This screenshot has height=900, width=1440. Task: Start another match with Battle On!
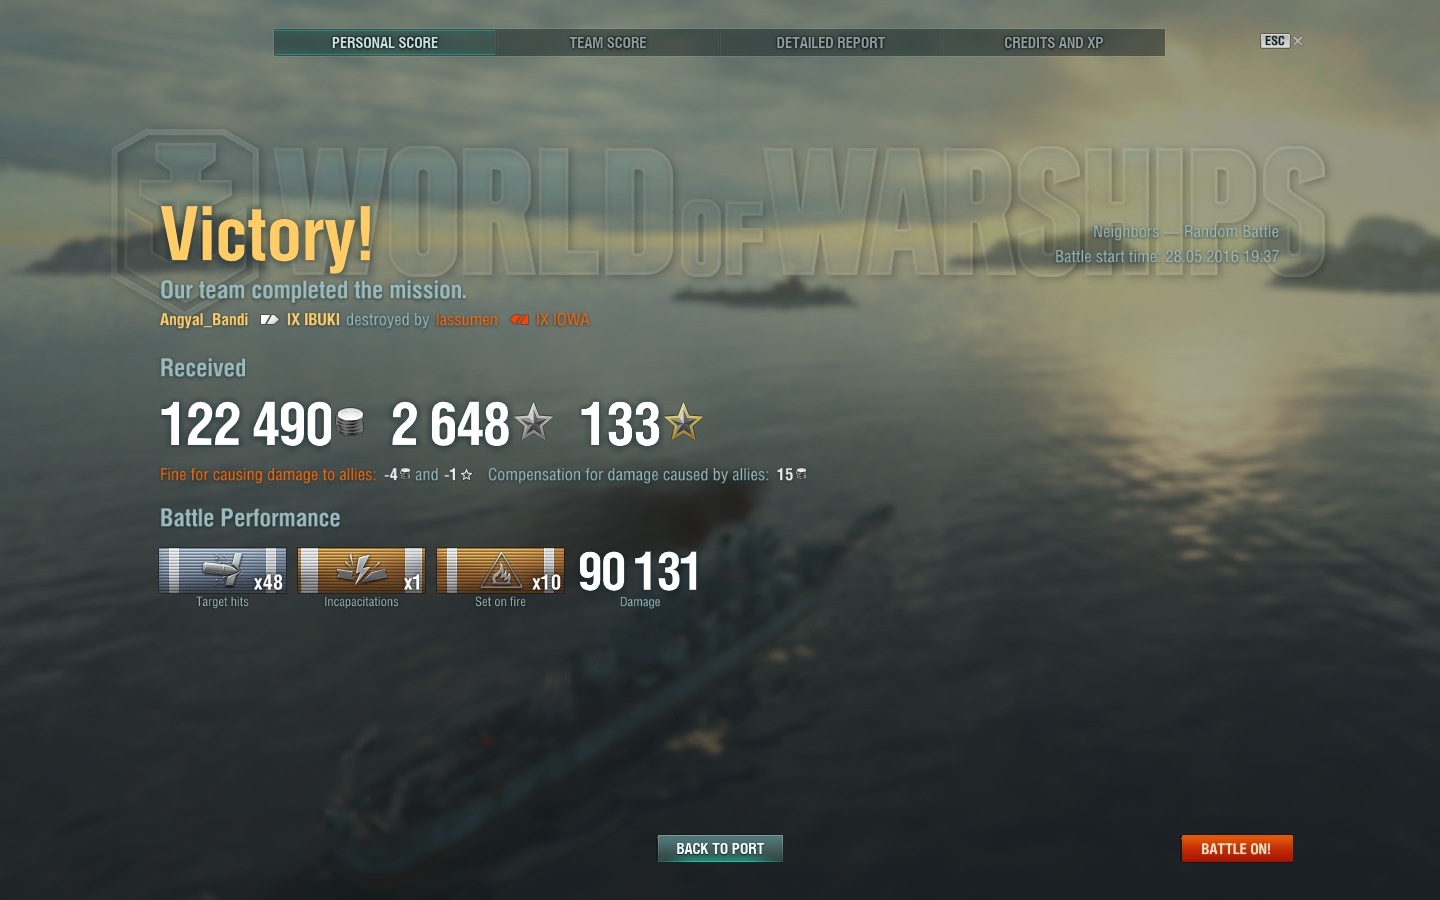click(1237, 849)
